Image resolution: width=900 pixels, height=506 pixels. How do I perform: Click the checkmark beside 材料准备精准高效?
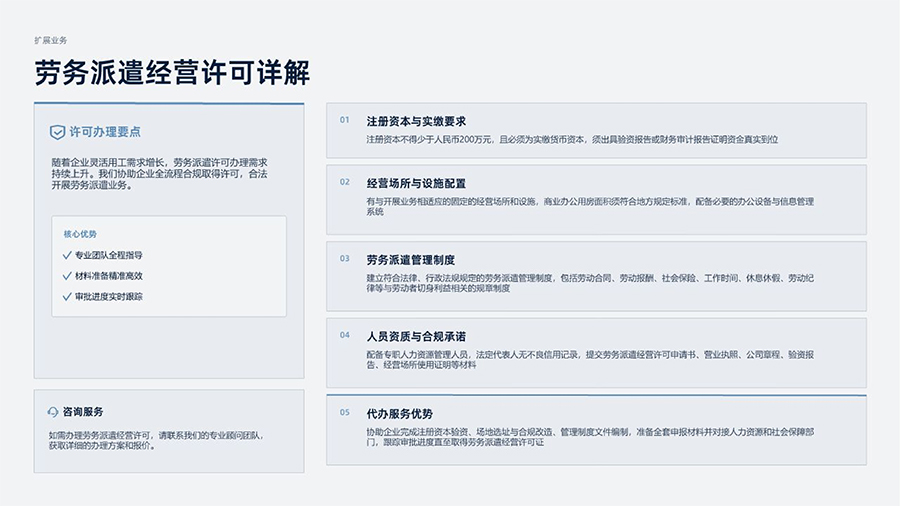click(67, 276)
